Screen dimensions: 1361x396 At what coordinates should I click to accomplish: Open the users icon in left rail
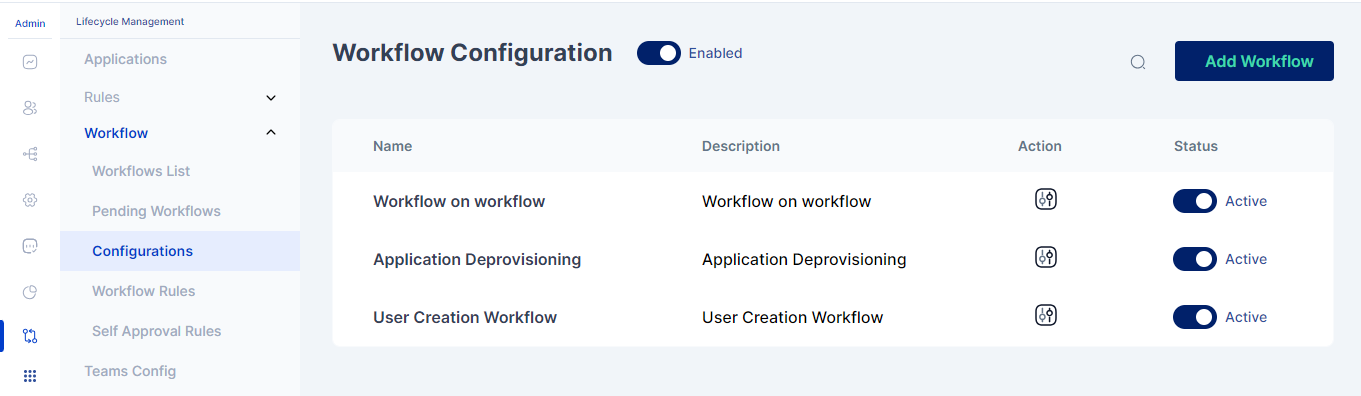tap(30, 108)
